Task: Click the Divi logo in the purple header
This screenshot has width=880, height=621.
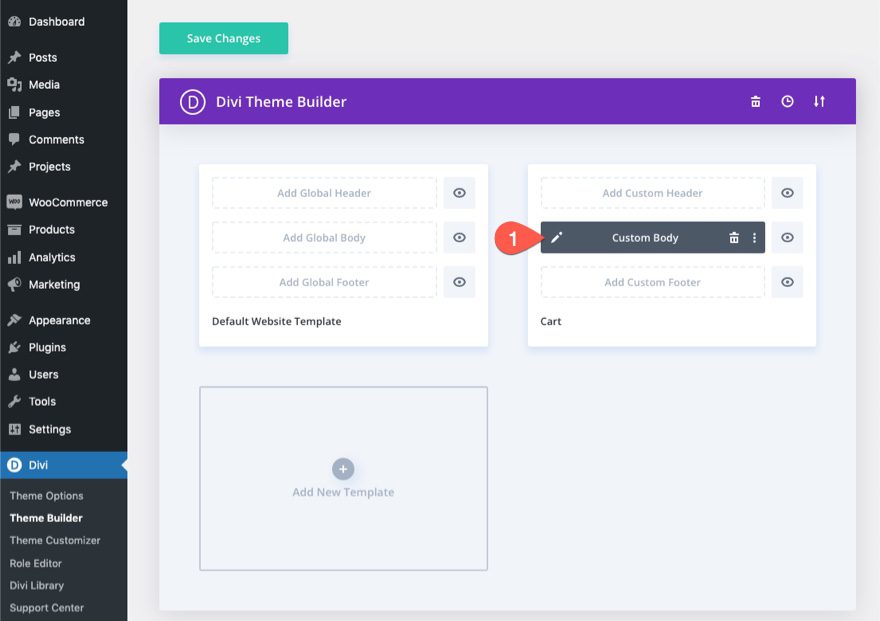Action: (192, 101)
